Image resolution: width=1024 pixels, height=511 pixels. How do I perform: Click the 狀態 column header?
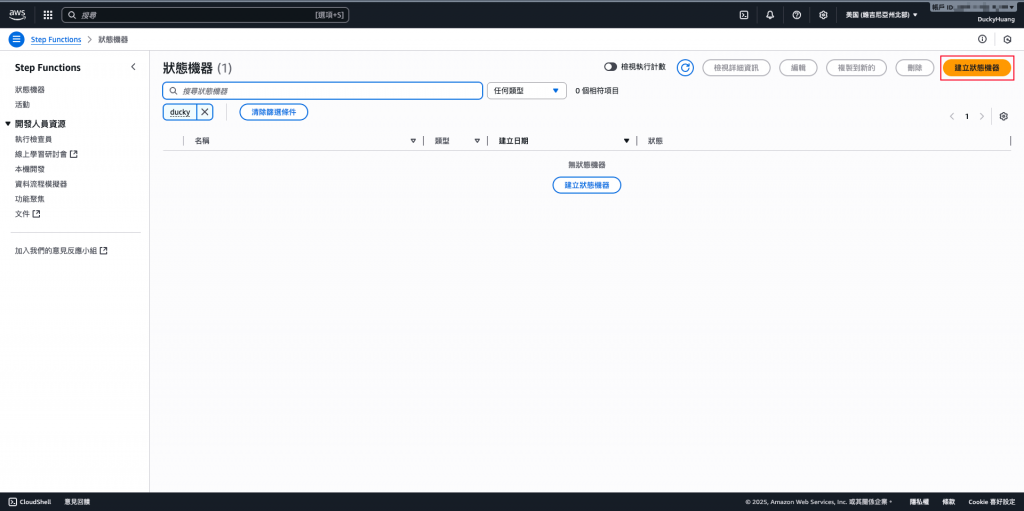tap(655, 140)
